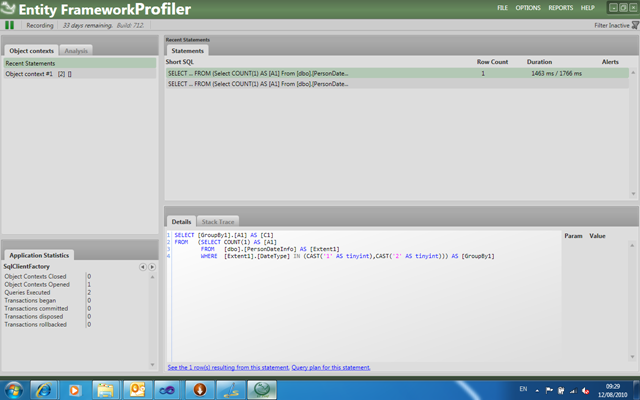Viewport: 640px width, 400px height.
Task: Open 'See the 1 row(s) resulting' link
Action: click(227, 367)
